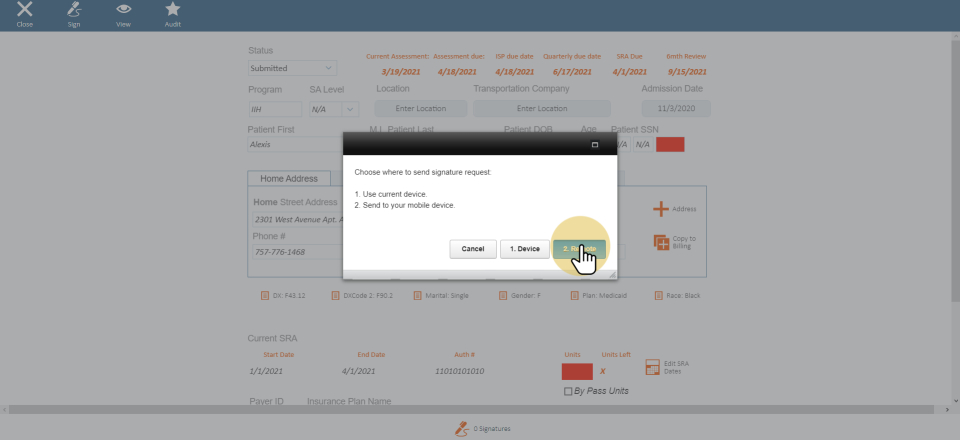Maximize the signature request dialog

coord(595,145)
